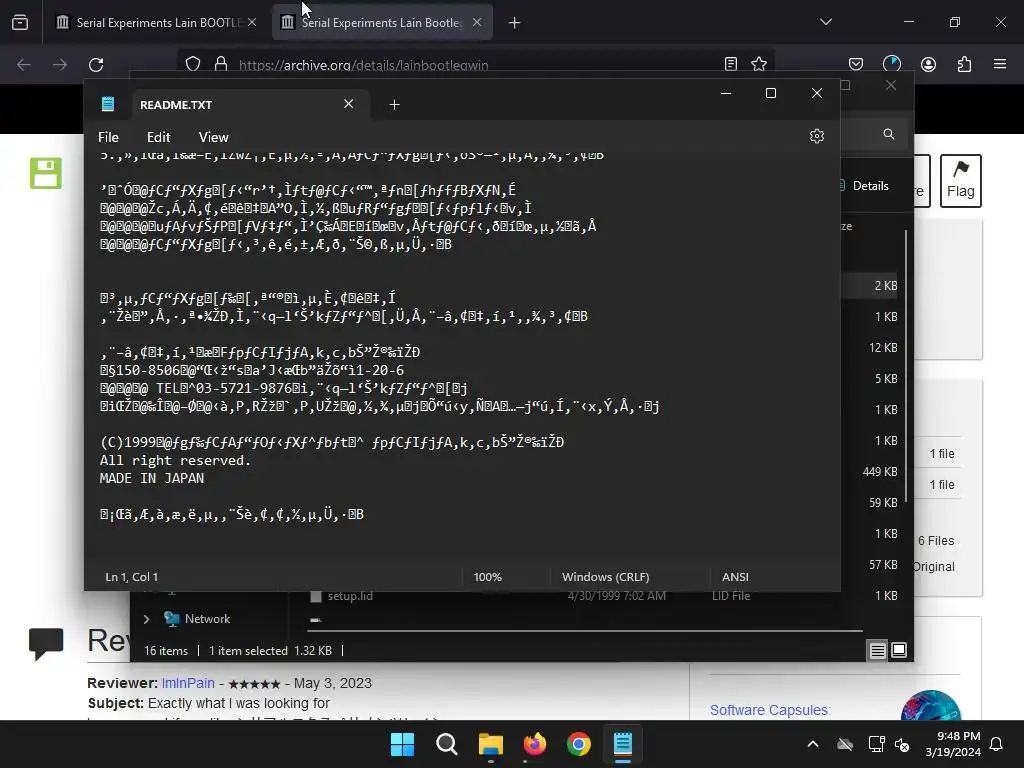Image resolution: width=1024 pixels, height=768 pixels.
Task: Close the README.TXT tab
Action: click(x=348, y=104)
